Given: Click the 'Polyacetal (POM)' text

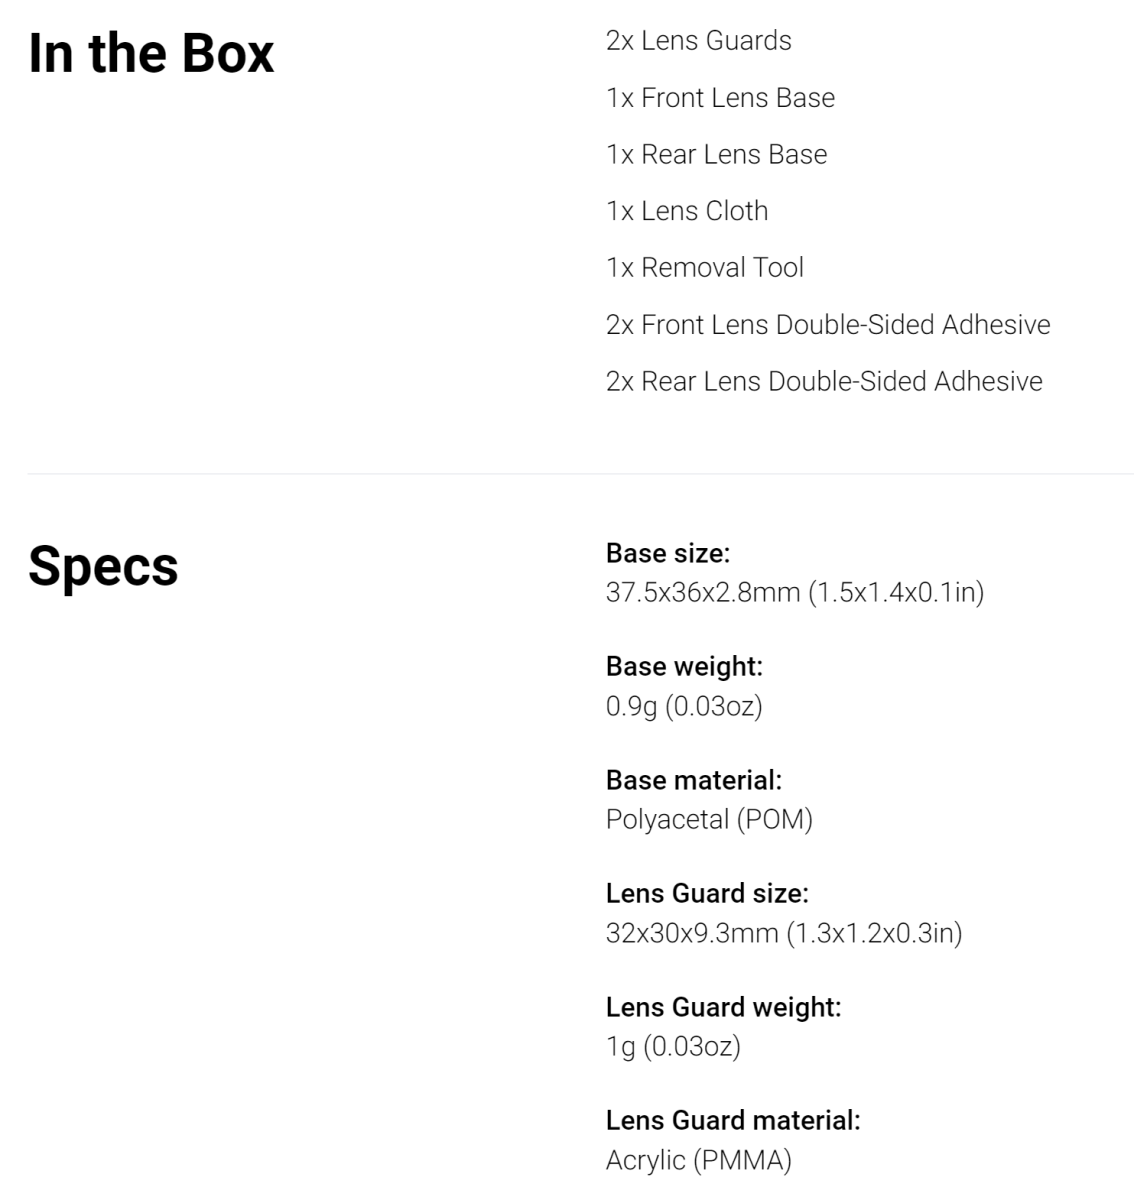Looking at the screenshot, I should (709, 820).
